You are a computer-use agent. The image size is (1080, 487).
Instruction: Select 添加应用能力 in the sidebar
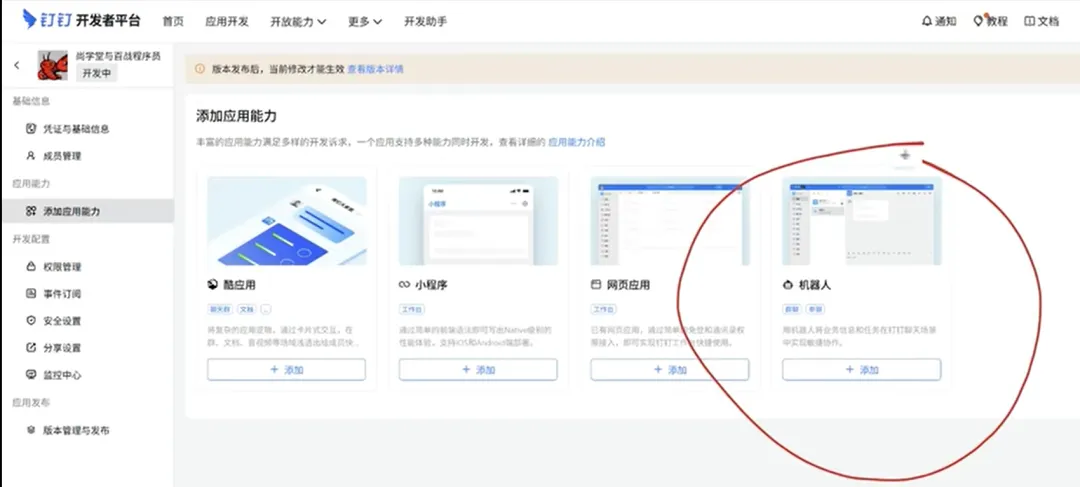tap(87, 211)
